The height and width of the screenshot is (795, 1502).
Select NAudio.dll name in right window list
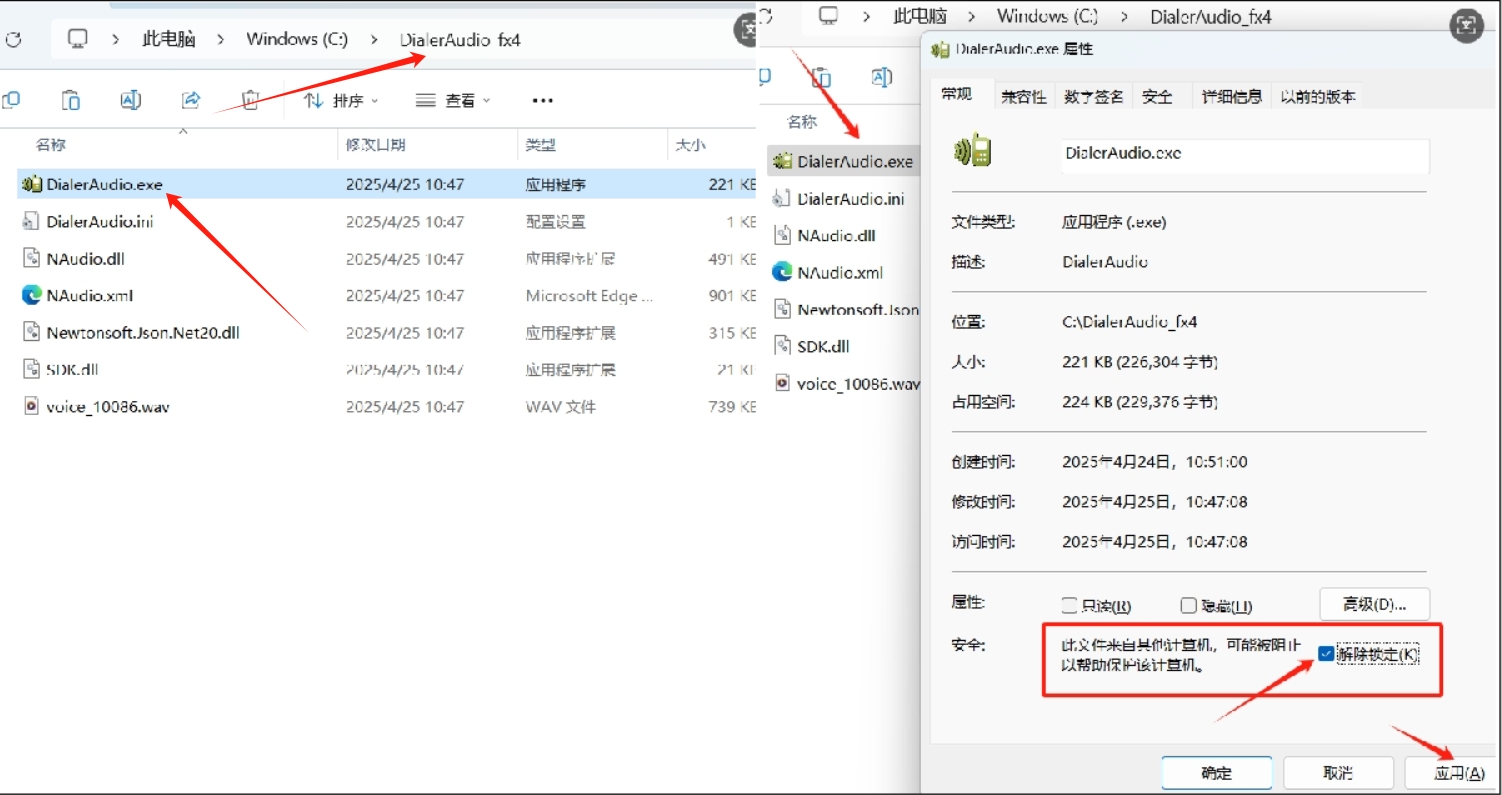pyautogui.click(x=837, y=235)
